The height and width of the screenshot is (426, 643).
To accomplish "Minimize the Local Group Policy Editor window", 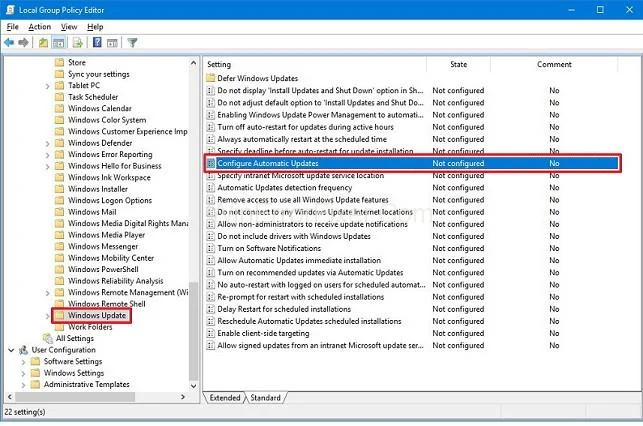I will coord(571,9).
